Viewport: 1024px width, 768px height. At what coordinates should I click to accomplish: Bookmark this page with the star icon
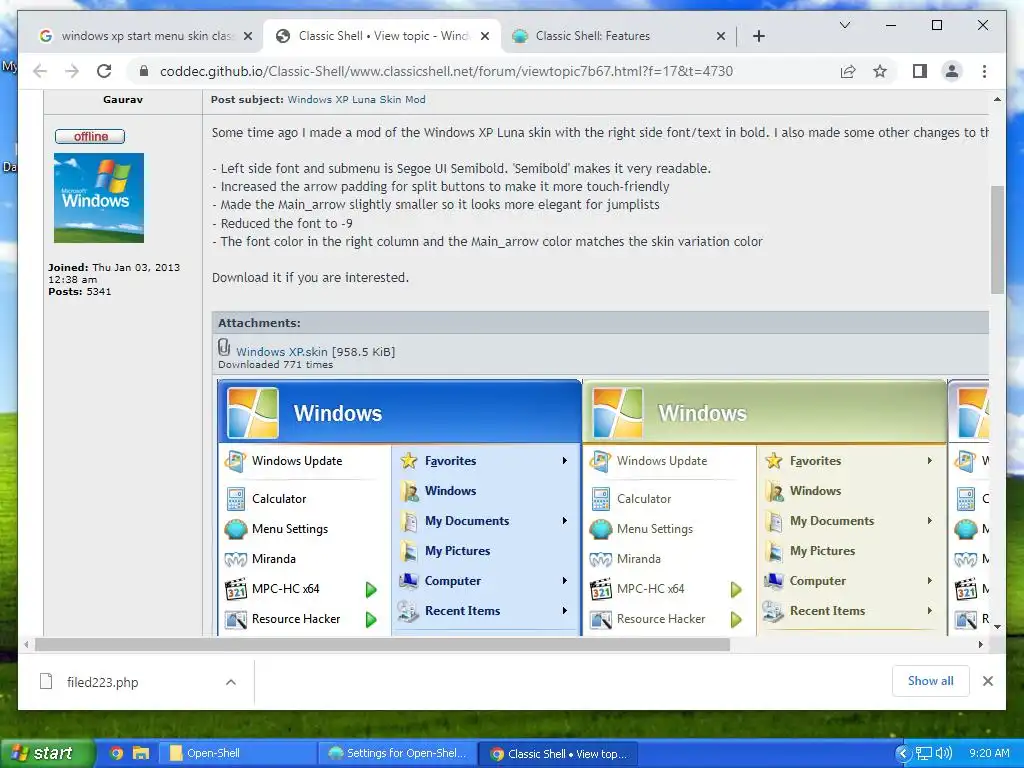(x=880, y=71)
